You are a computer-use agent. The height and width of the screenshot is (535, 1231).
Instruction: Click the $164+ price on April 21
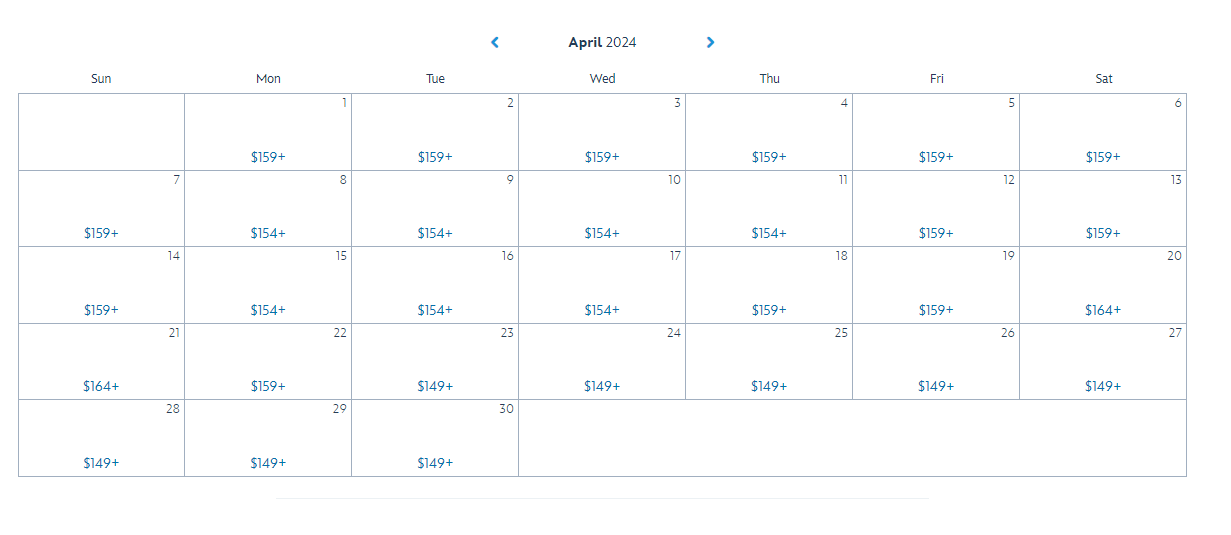pos(101,386)
